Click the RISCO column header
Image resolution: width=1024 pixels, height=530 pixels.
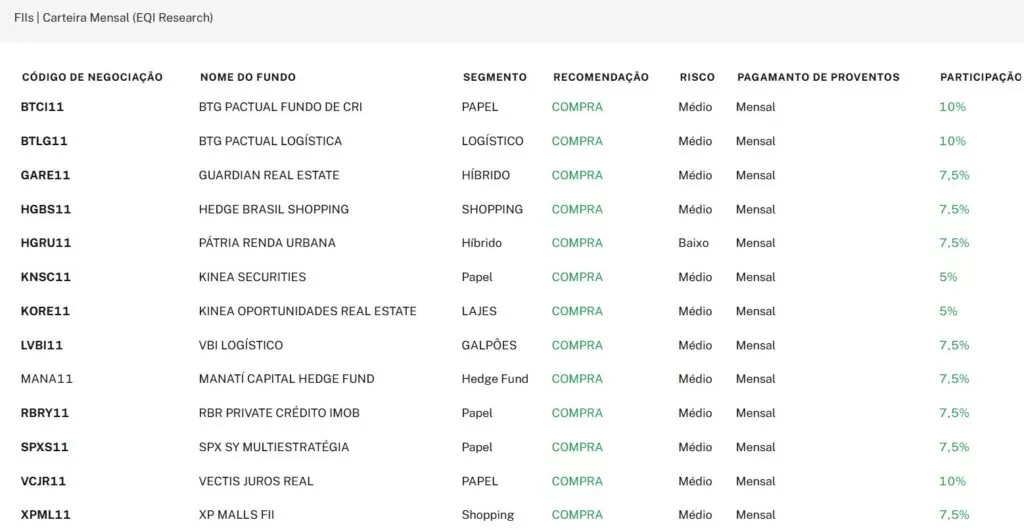[697, 77]
